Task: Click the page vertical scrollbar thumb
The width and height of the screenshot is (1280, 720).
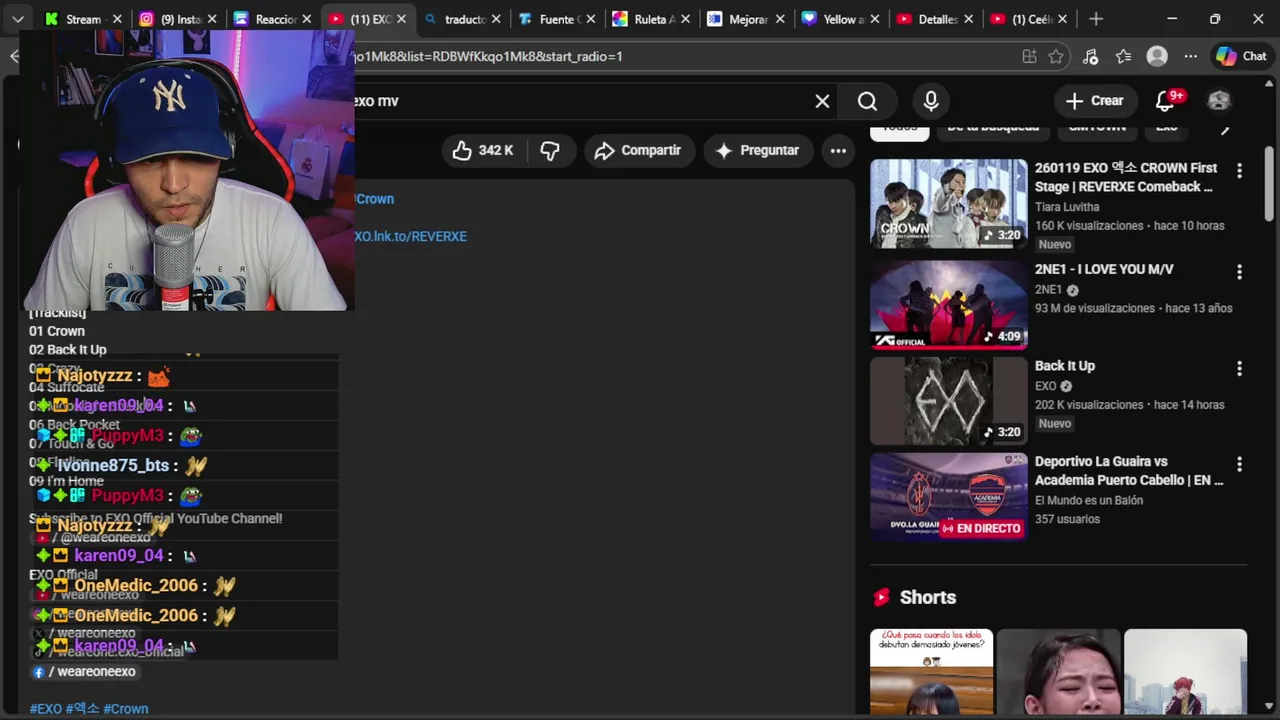Action: (1269, 184)
